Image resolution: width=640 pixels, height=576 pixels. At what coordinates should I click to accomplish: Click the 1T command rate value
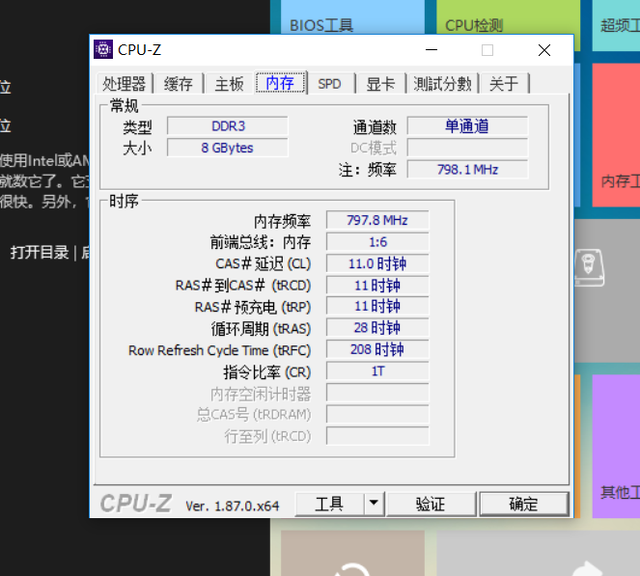pos(378,371)
